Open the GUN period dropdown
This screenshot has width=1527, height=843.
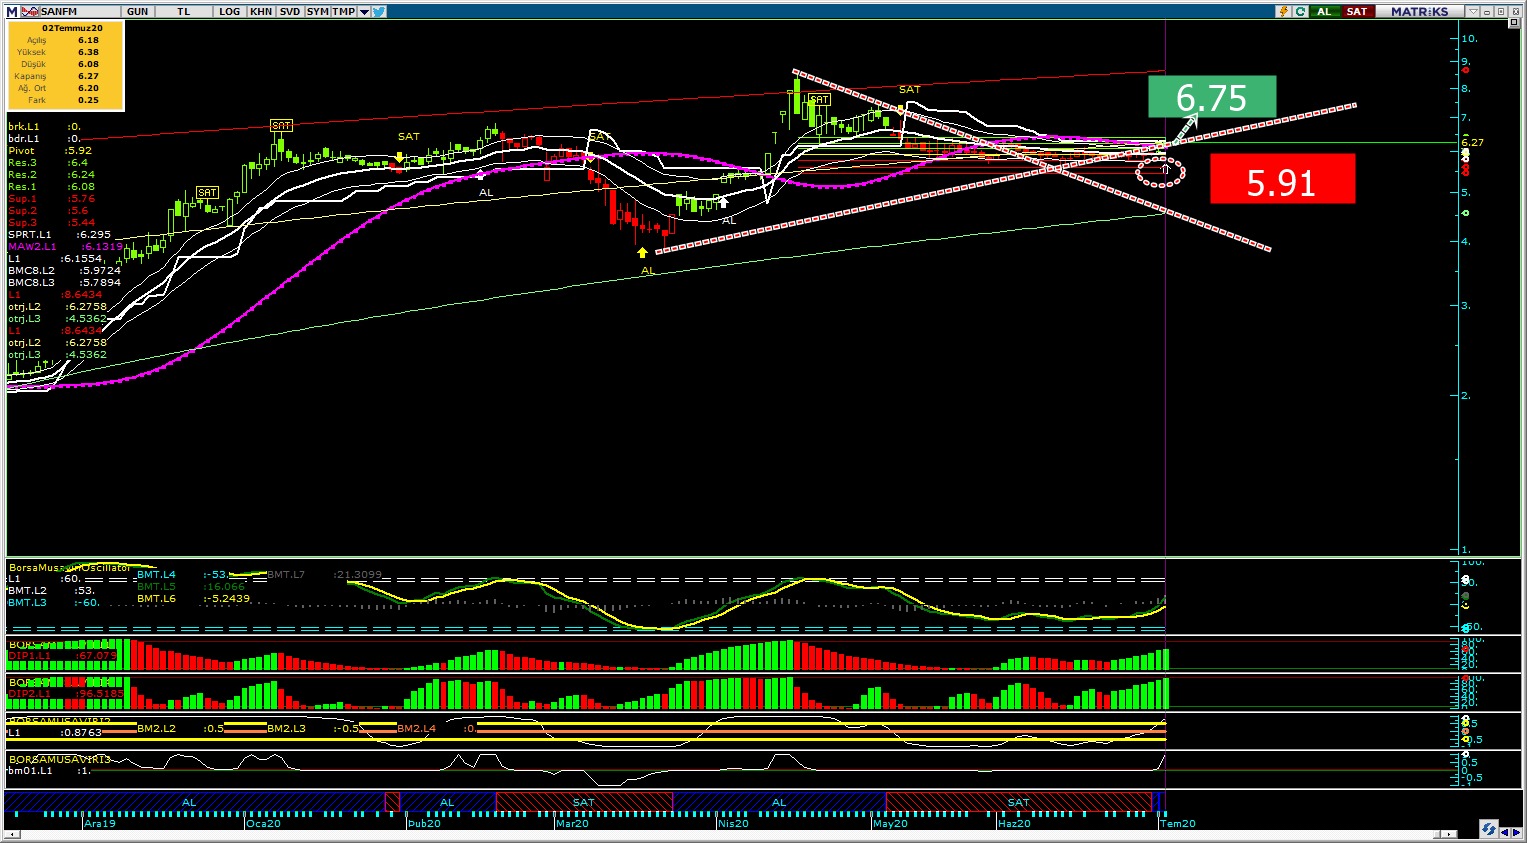tap(137, 11)
